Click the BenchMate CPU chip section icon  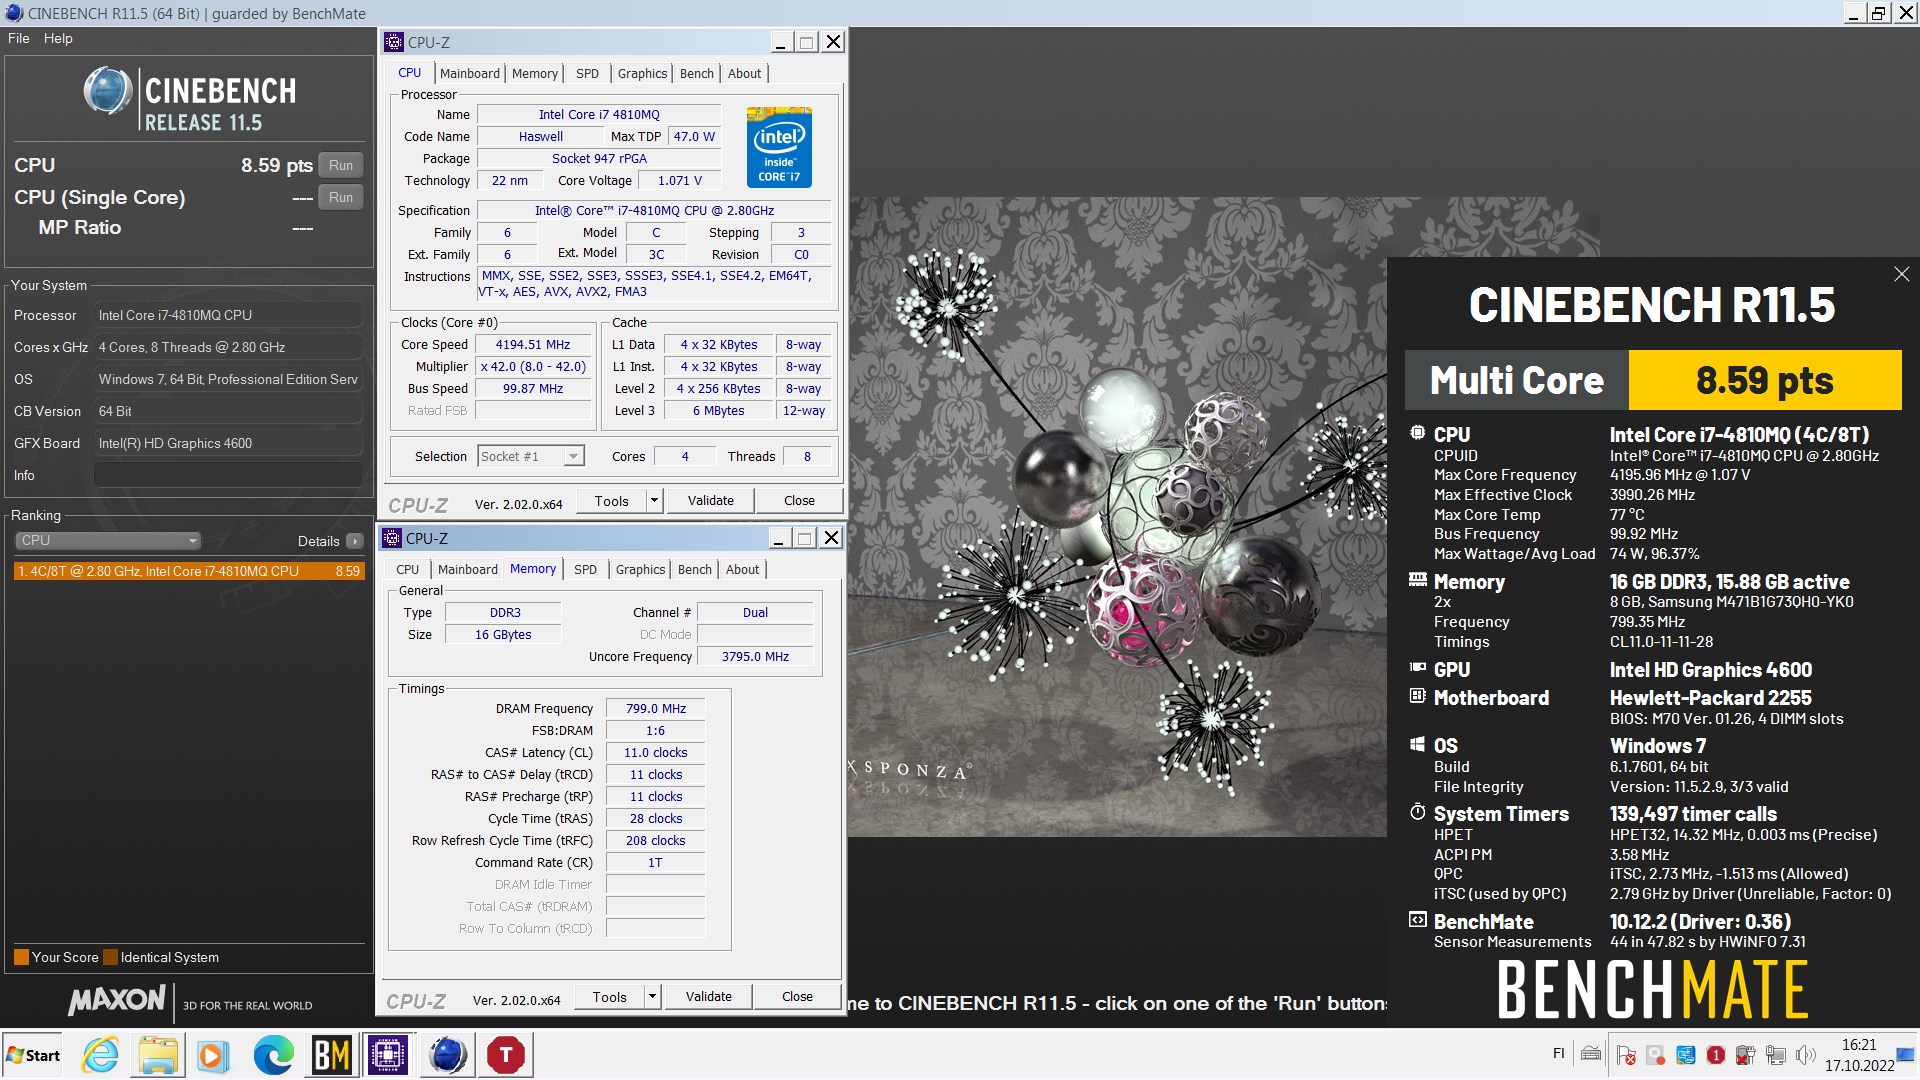pos(1417,433)
